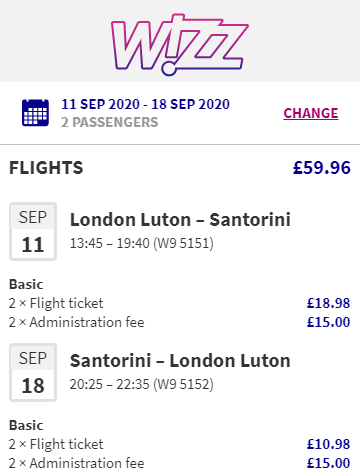Open the CHANGE link
The width and height of the screenshot is (360, 476).
[x=311, y=113]
